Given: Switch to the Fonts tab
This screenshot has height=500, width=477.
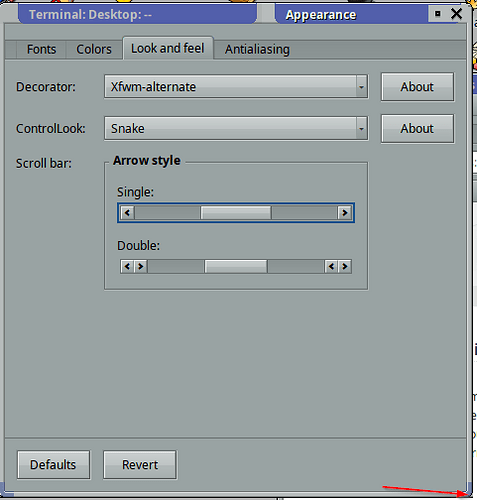Looking at the screenshot, I should coord(41,49).
